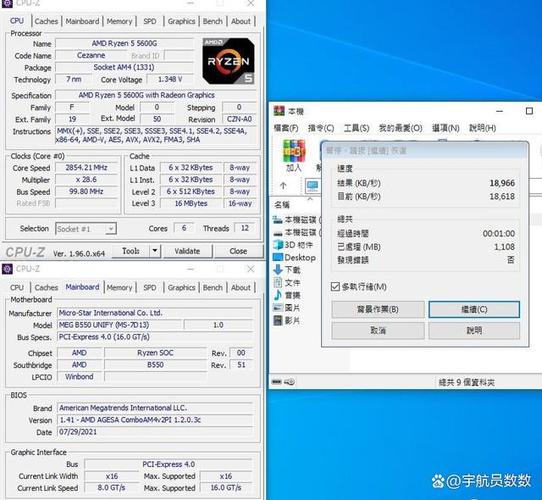Screen dimensions: 542x500
Task: Select Desktop folder in WinRAR list
Action: click(x=294, y=258)
